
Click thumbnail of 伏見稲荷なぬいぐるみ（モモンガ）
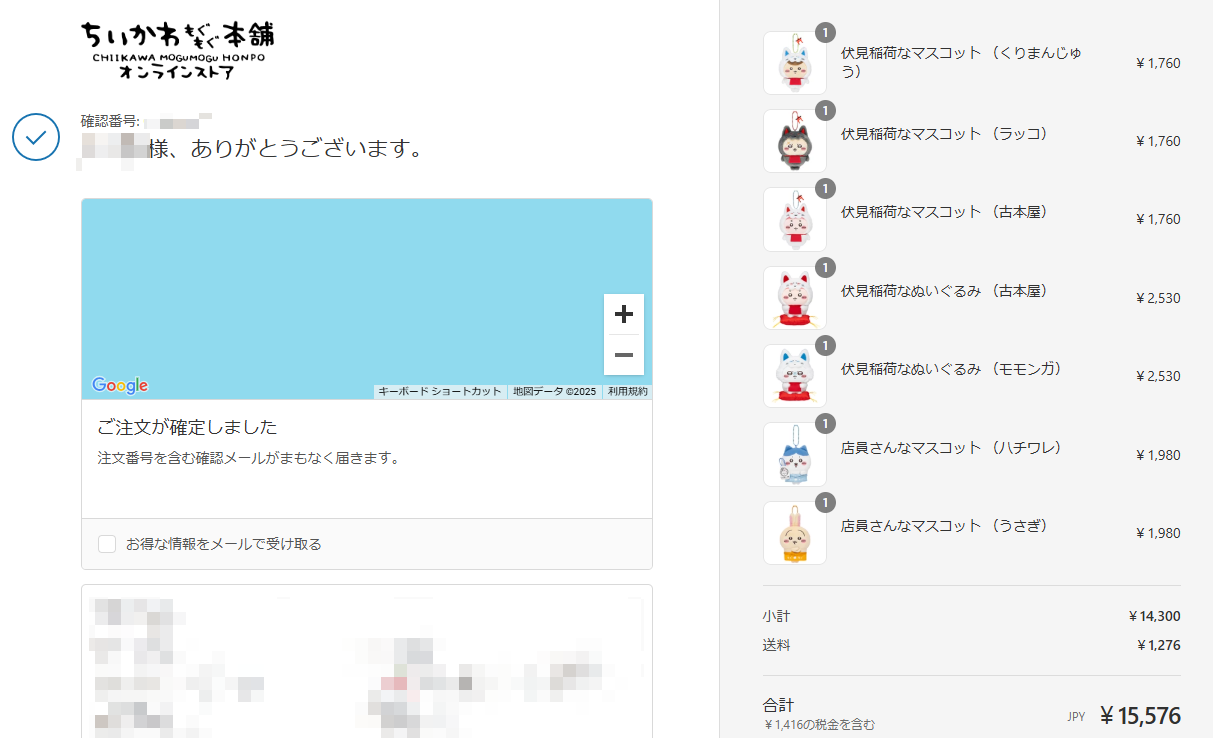pos(795,376)
